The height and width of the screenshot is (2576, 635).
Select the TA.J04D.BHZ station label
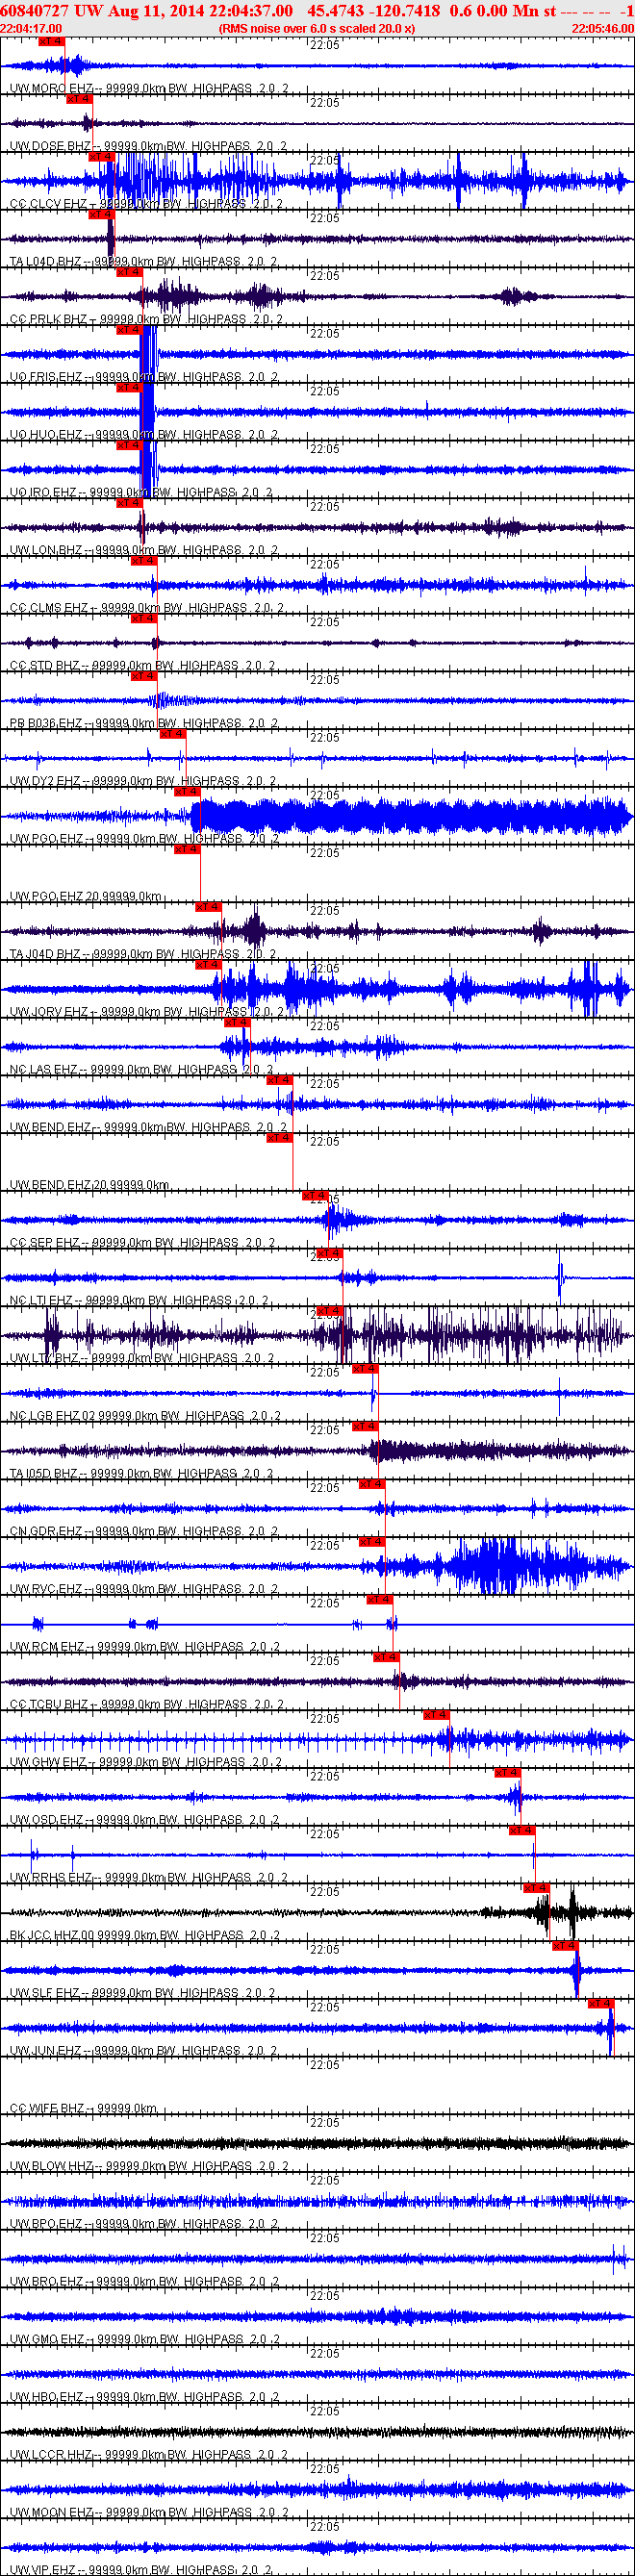tap(143, 955)
